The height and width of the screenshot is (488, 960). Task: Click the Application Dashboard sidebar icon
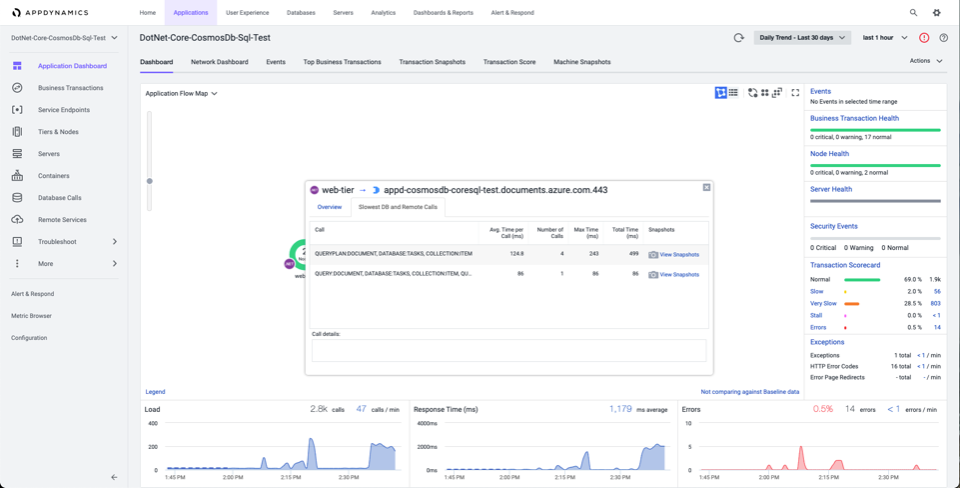(x=17, y=66)
